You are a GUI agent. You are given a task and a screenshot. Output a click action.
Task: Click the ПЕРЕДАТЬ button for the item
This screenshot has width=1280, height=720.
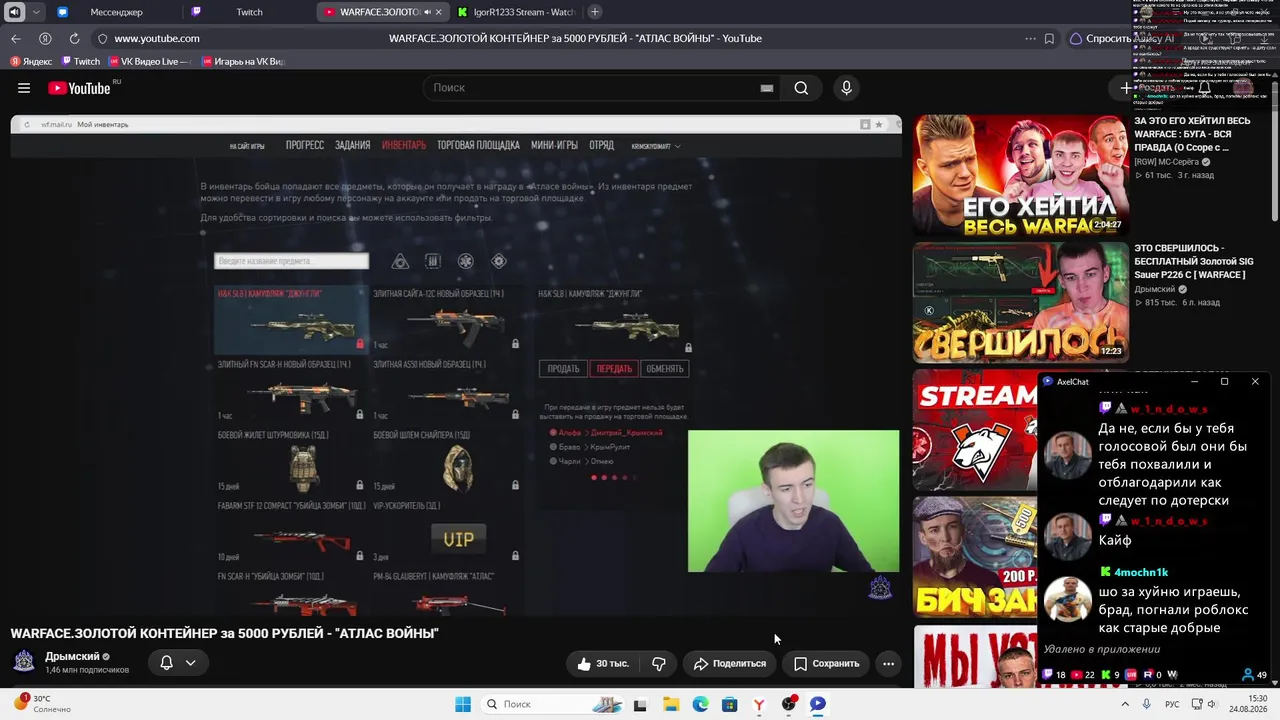coord(614,368)
